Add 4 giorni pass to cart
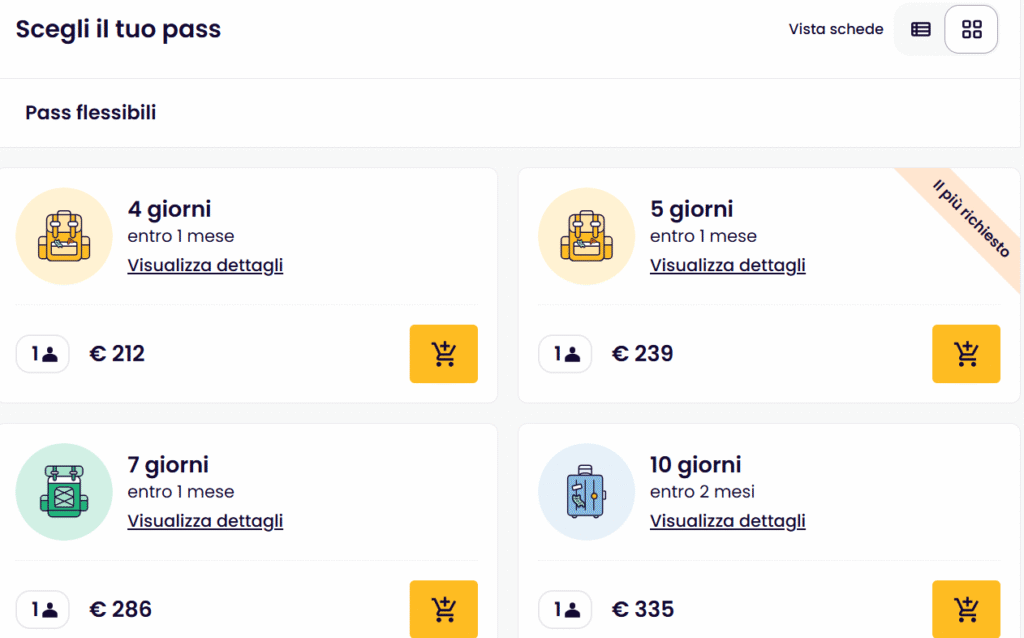1024x638 pixels. click(x=443, y=353)
